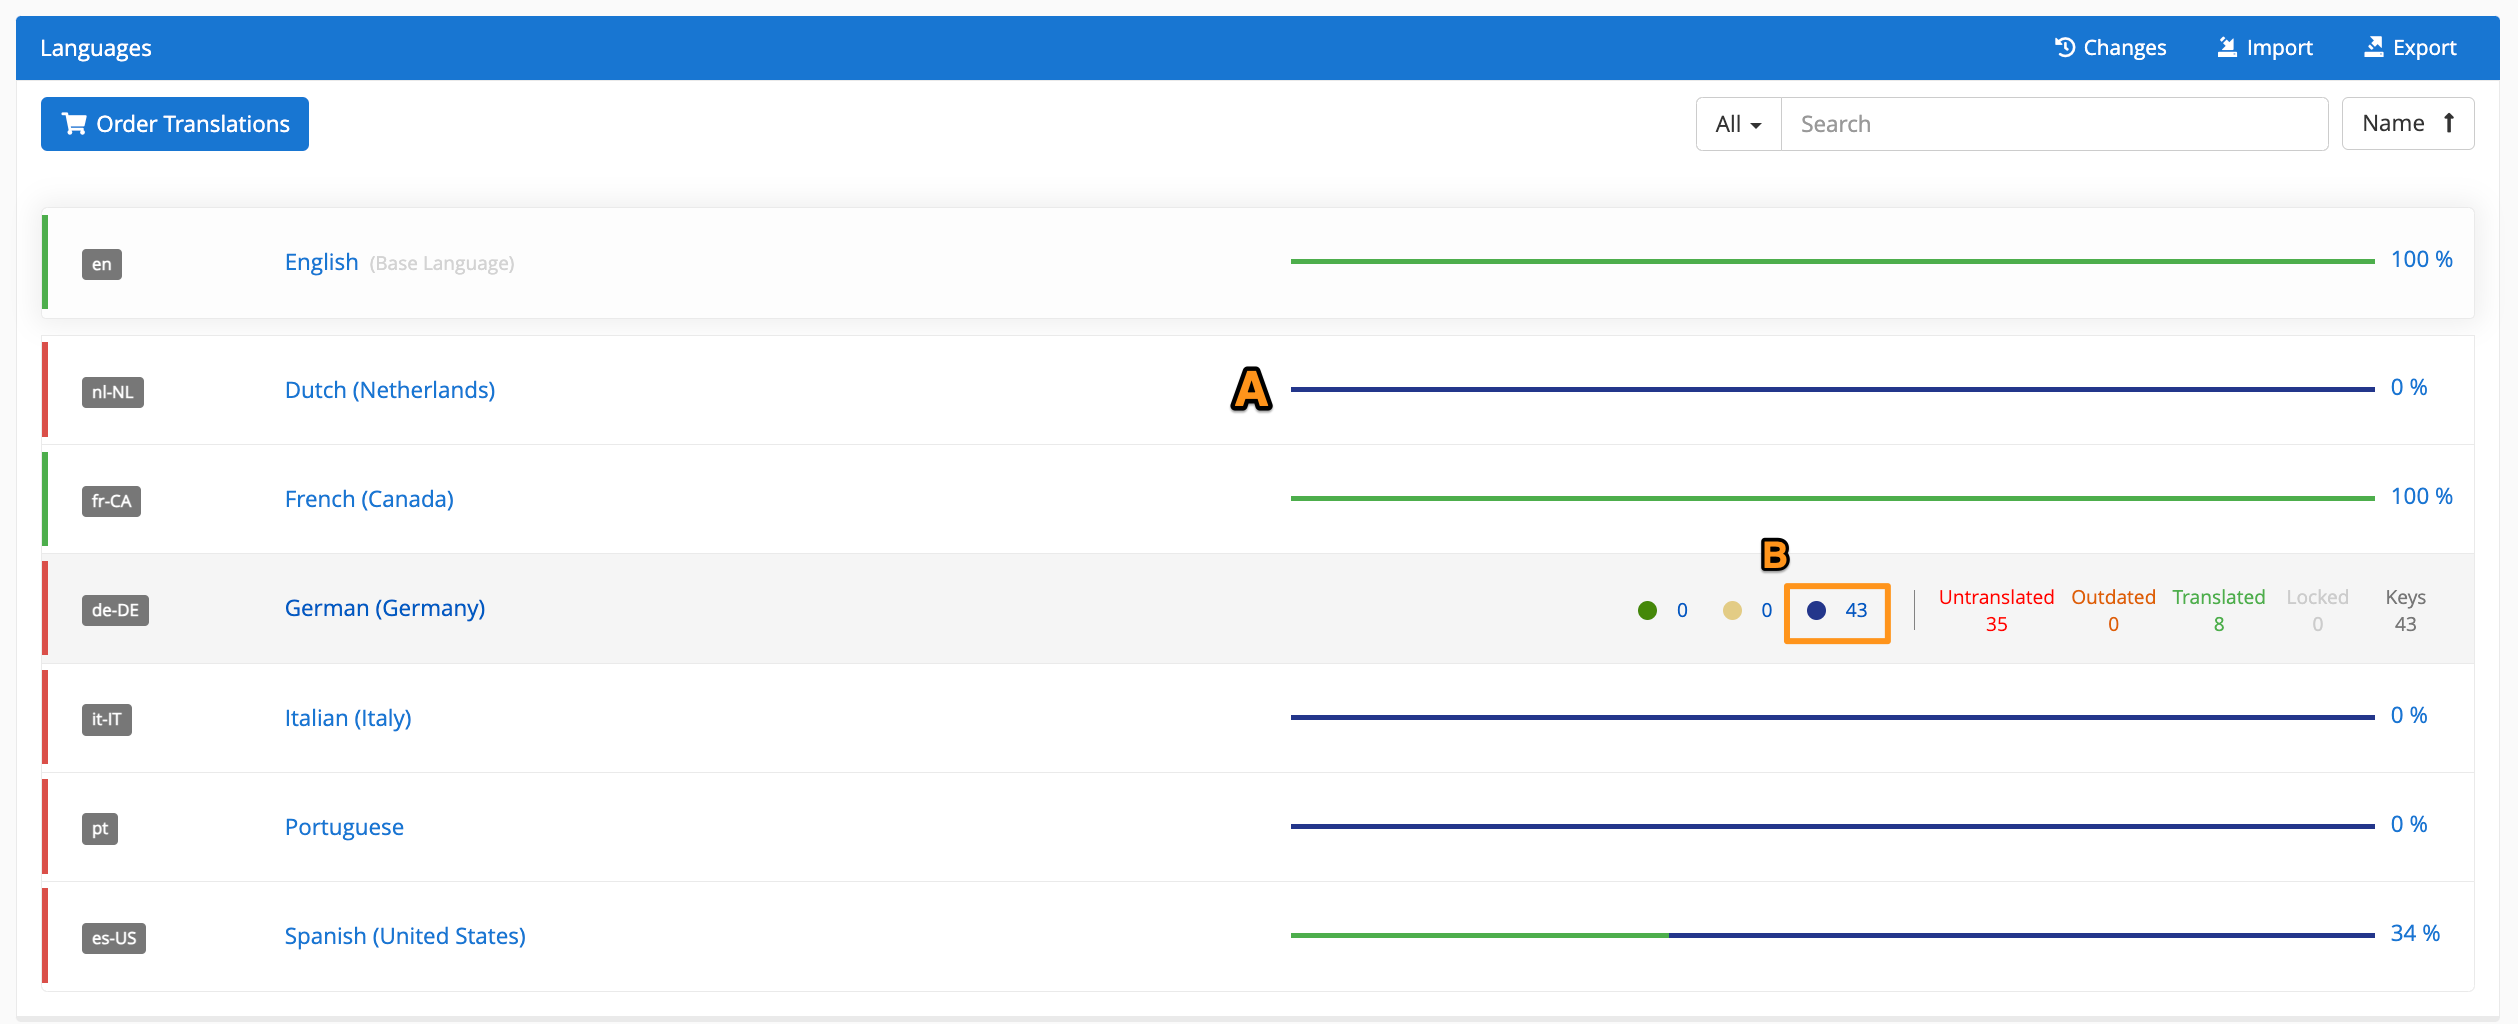Open Spanish (United States) language
Viewport: 2518px width, 1024px height.
(x=405, y=936)
